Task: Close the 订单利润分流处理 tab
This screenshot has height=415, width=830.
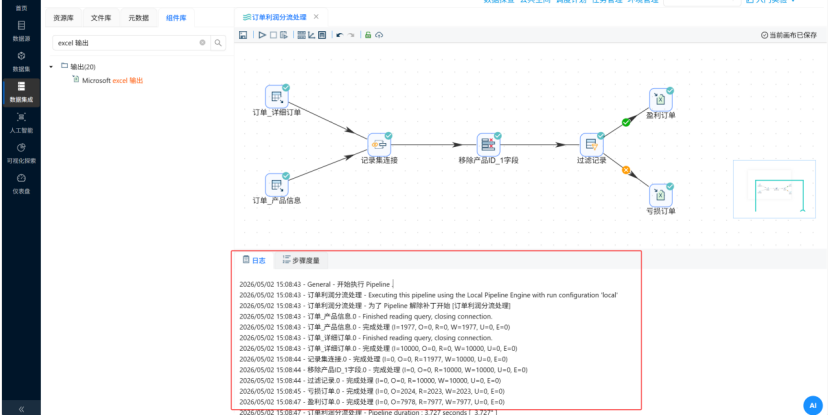Action: click(x=316, y=17)
